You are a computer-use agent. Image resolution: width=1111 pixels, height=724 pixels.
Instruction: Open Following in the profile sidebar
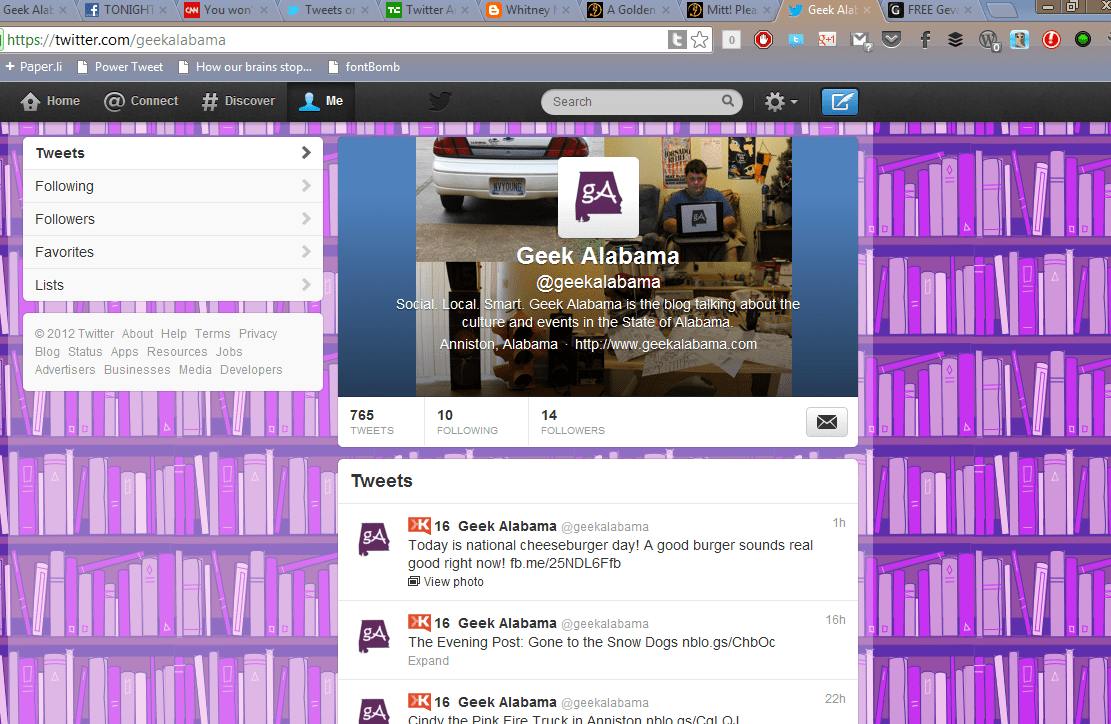tap(173, 186)
